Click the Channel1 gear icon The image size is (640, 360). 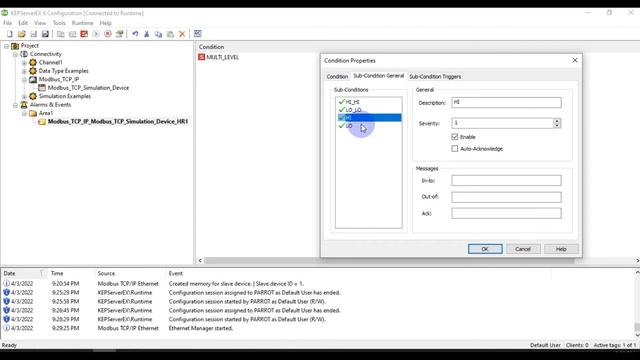tap(33, 62)
